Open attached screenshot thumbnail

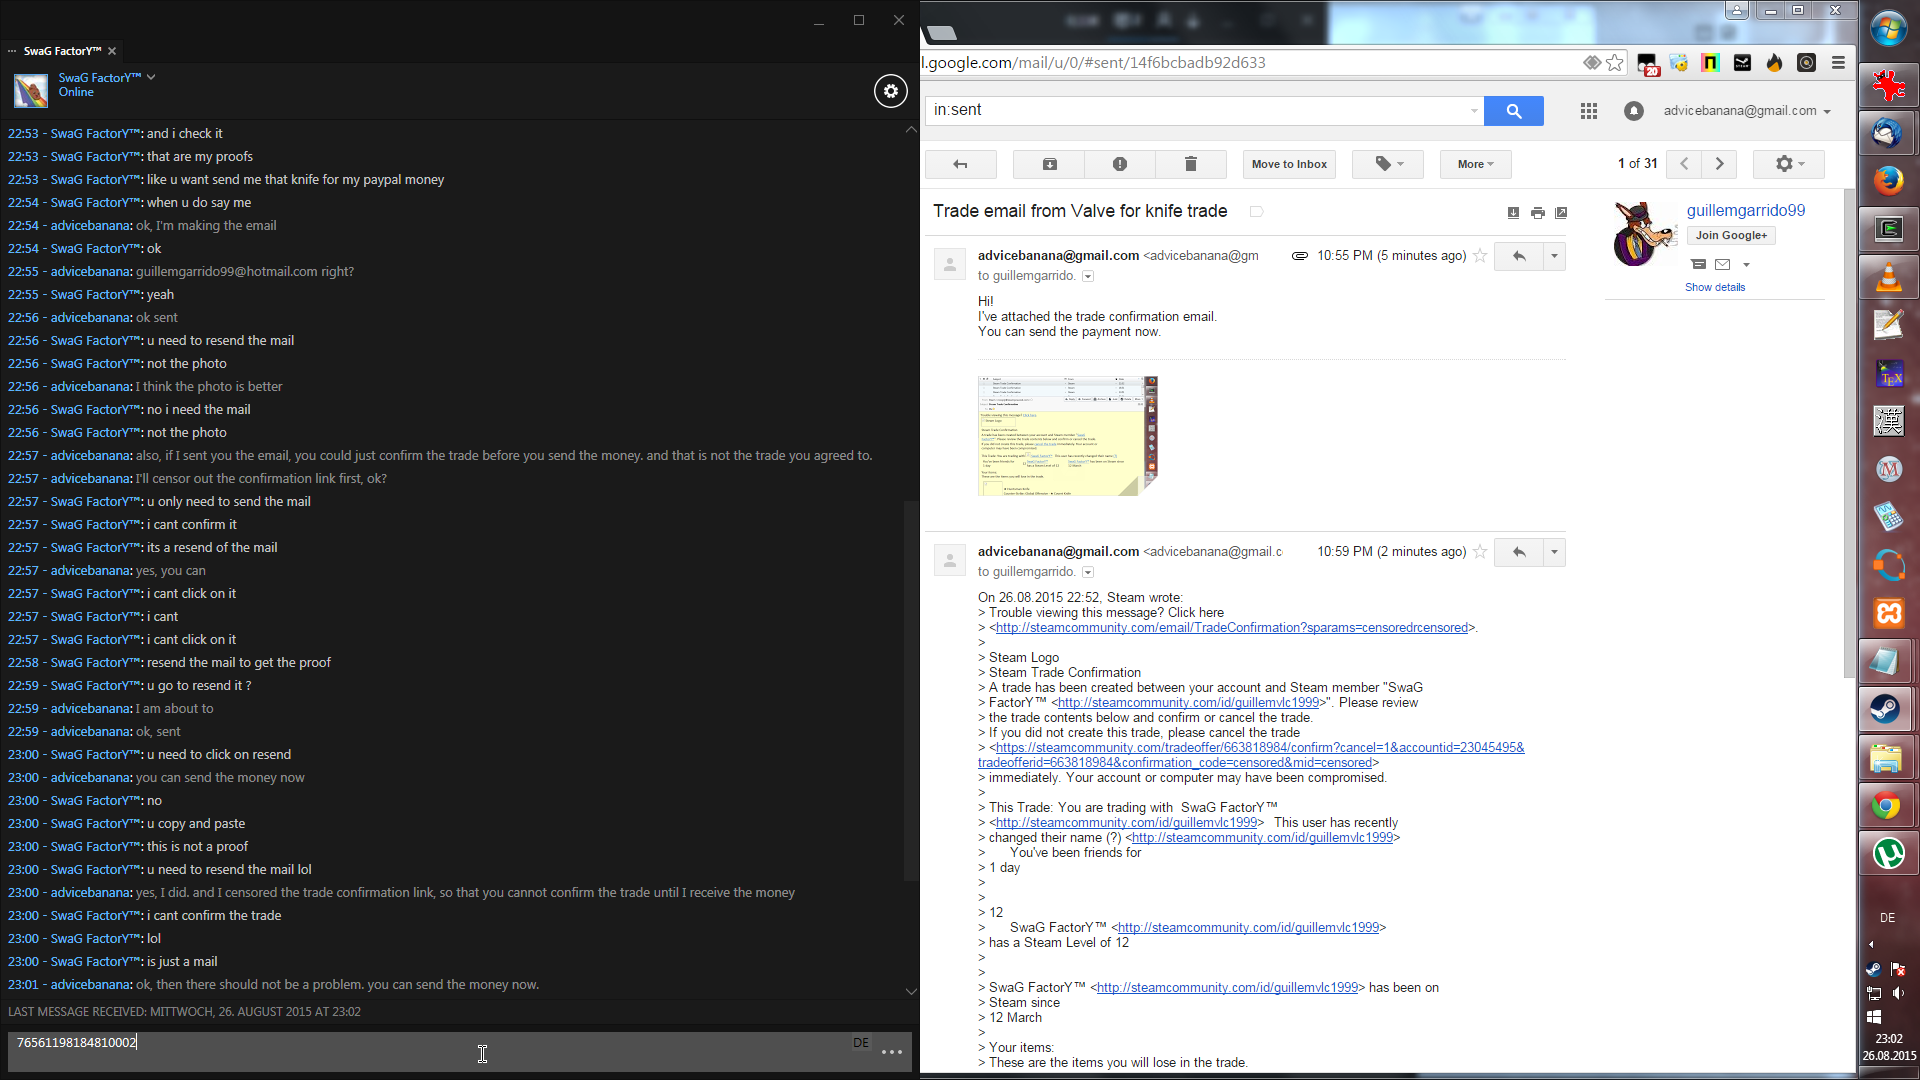tap(1067, 436)
